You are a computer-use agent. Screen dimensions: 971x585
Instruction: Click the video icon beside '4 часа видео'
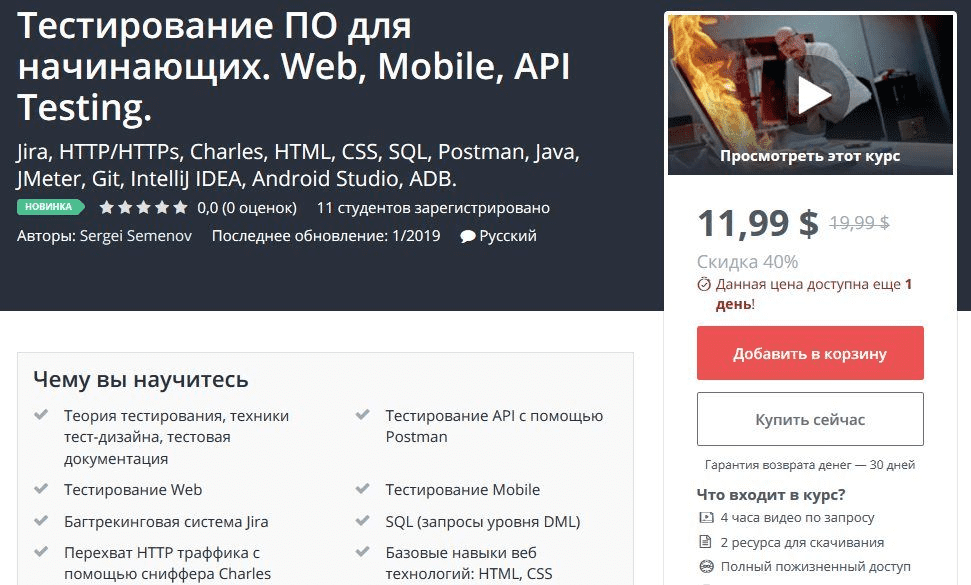[x=704, y=518]
